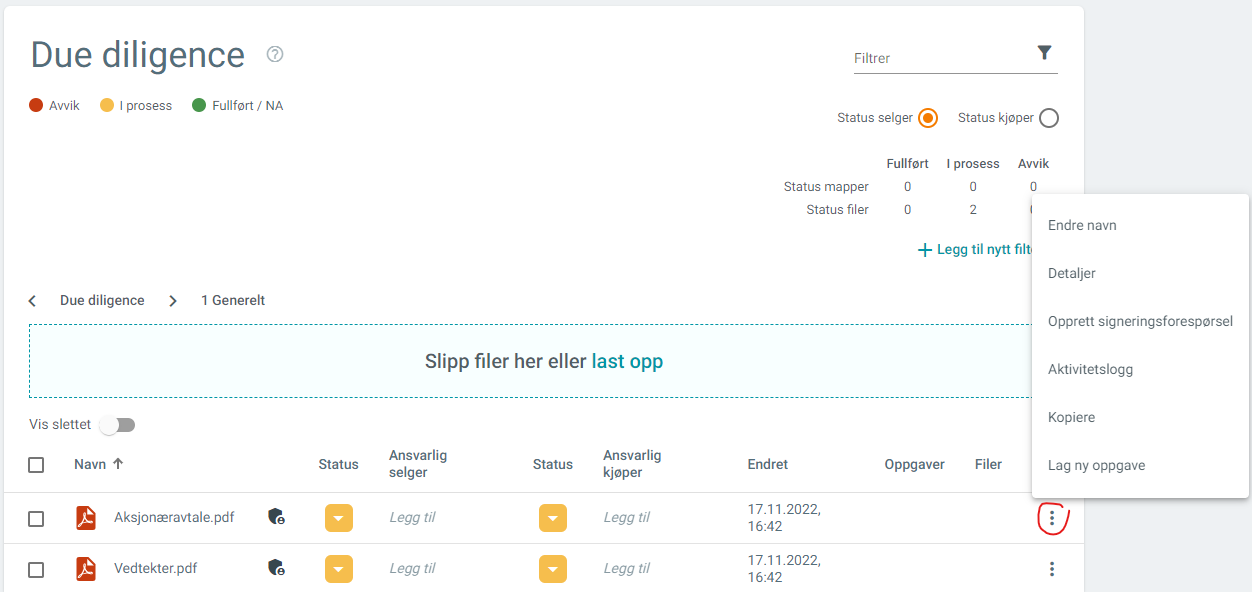Screen dimensions: 1252x592
Task: Toggle the Vis slettet switch
Action: point(118,425)
